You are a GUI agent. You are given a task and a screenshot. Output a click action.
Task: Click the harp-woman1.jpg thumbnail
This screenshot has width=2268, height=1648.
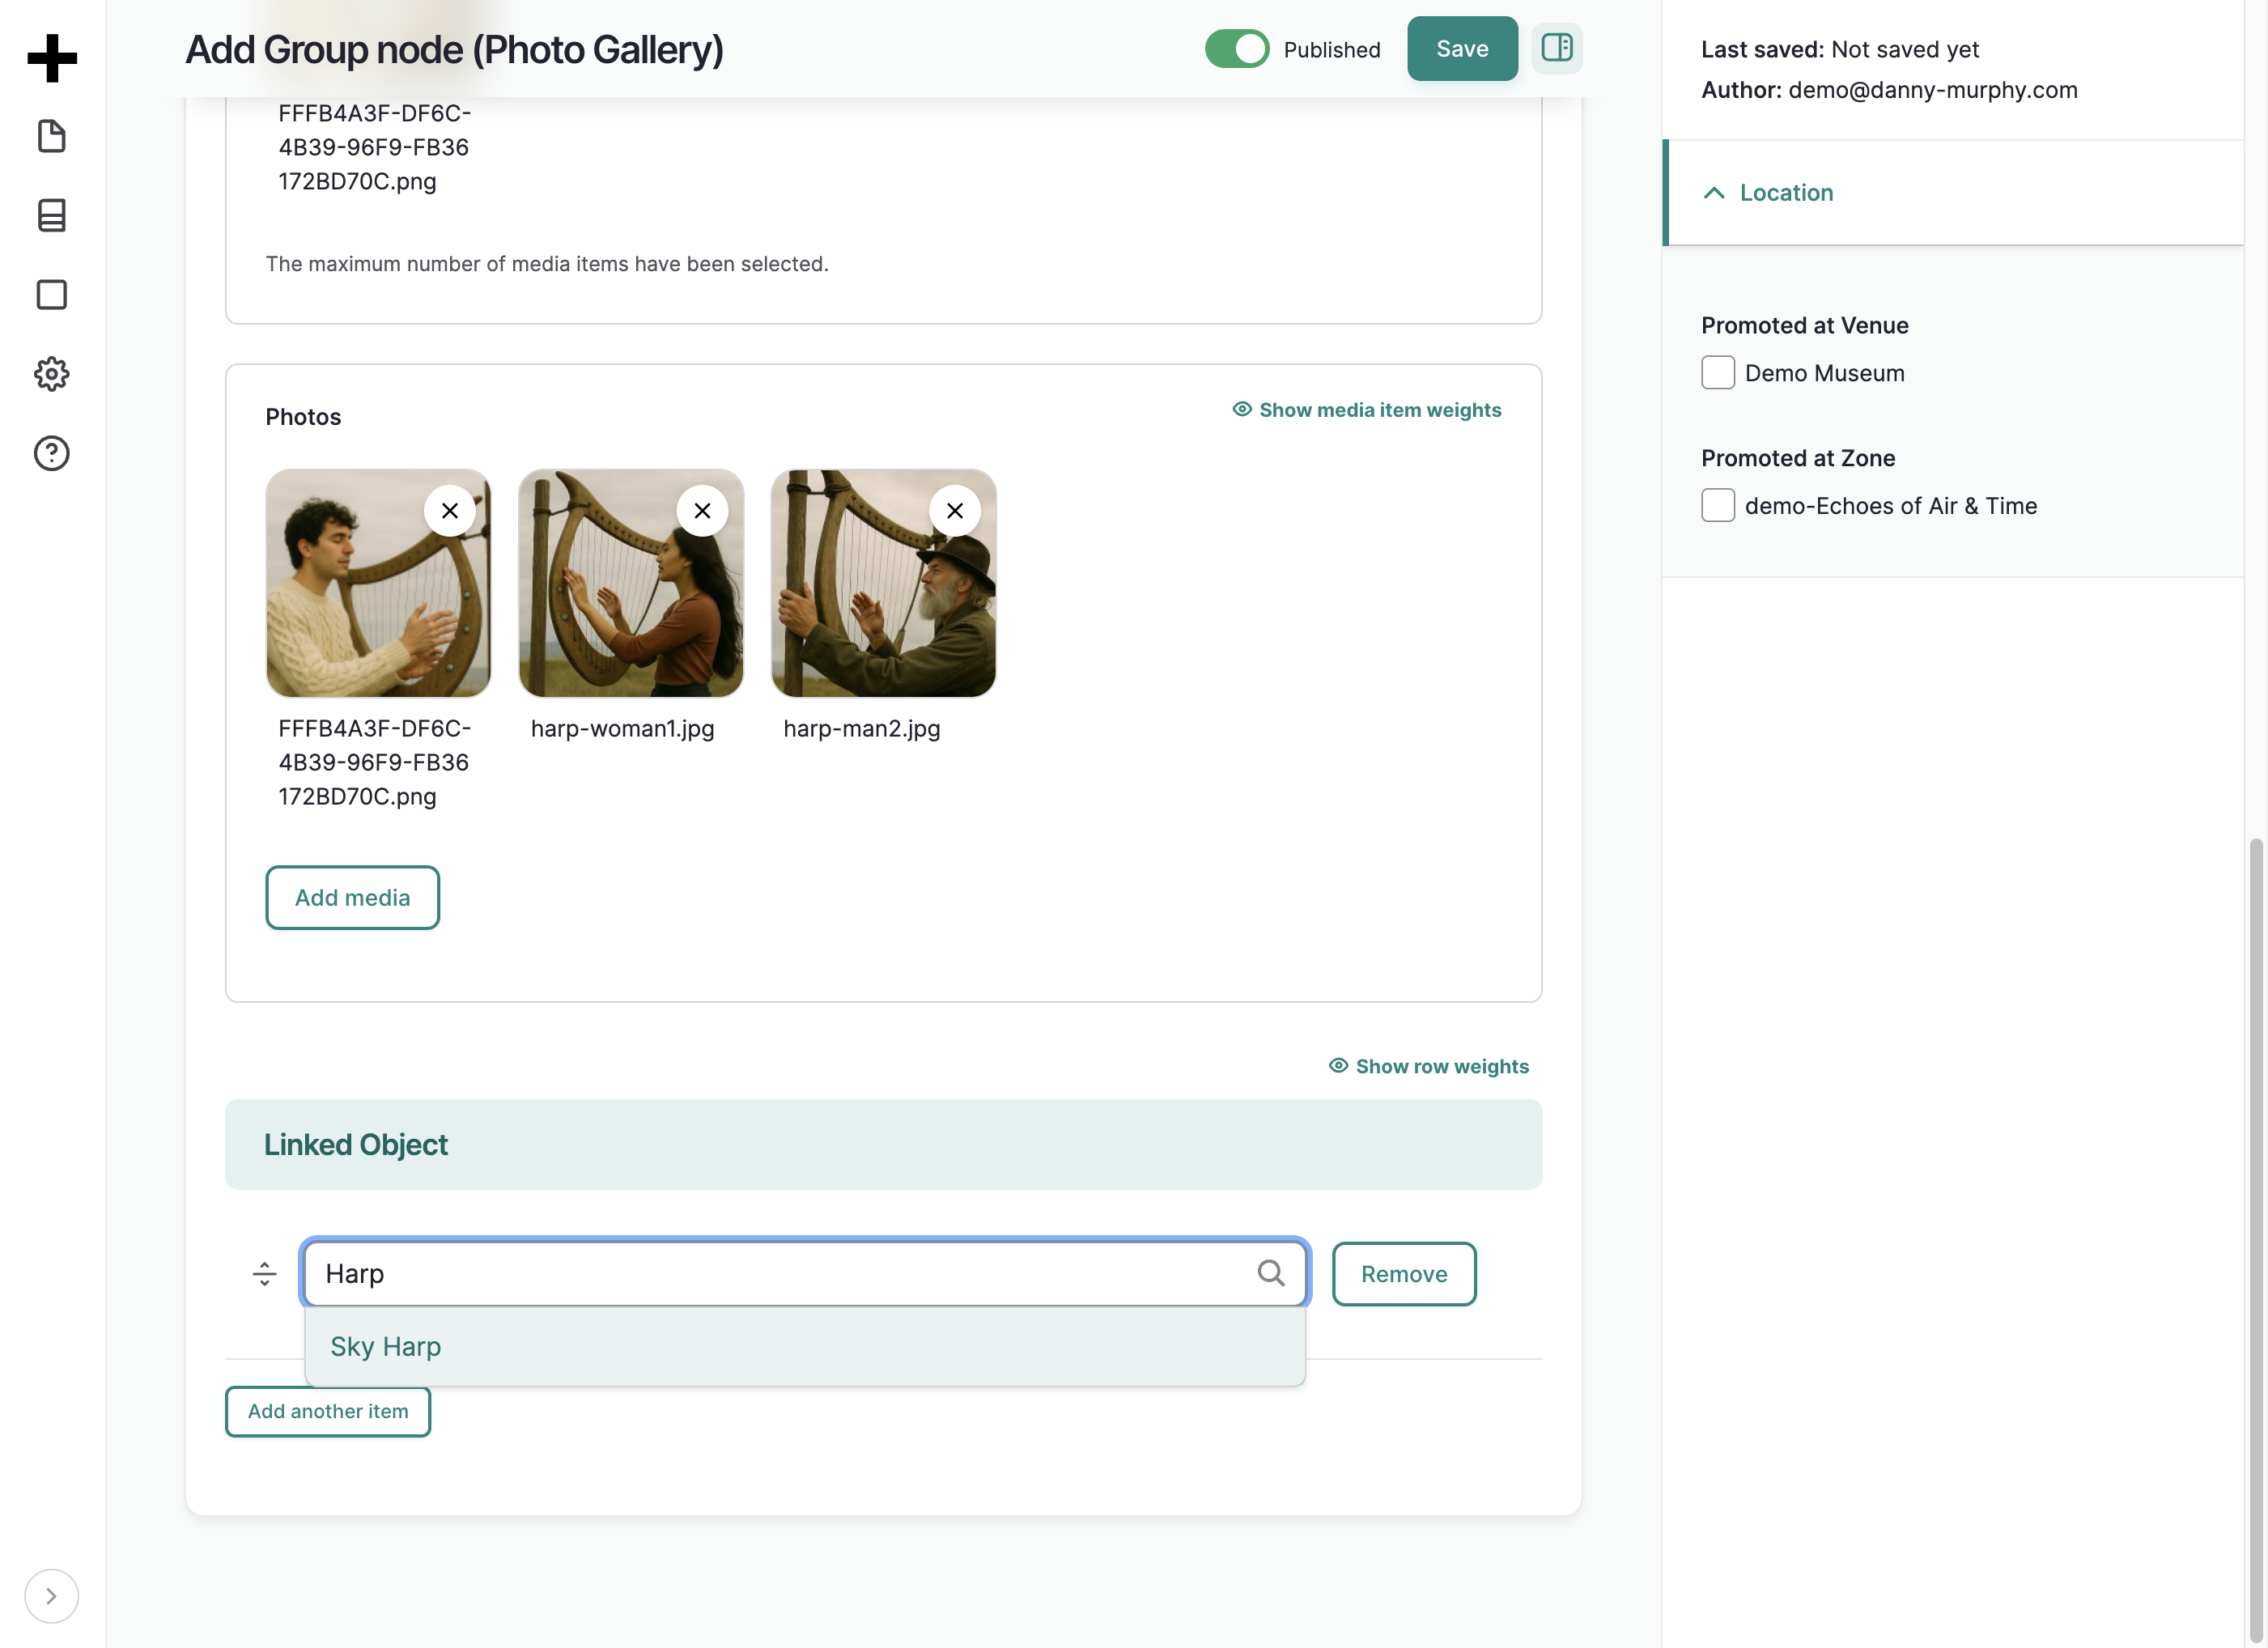point(631,583)
